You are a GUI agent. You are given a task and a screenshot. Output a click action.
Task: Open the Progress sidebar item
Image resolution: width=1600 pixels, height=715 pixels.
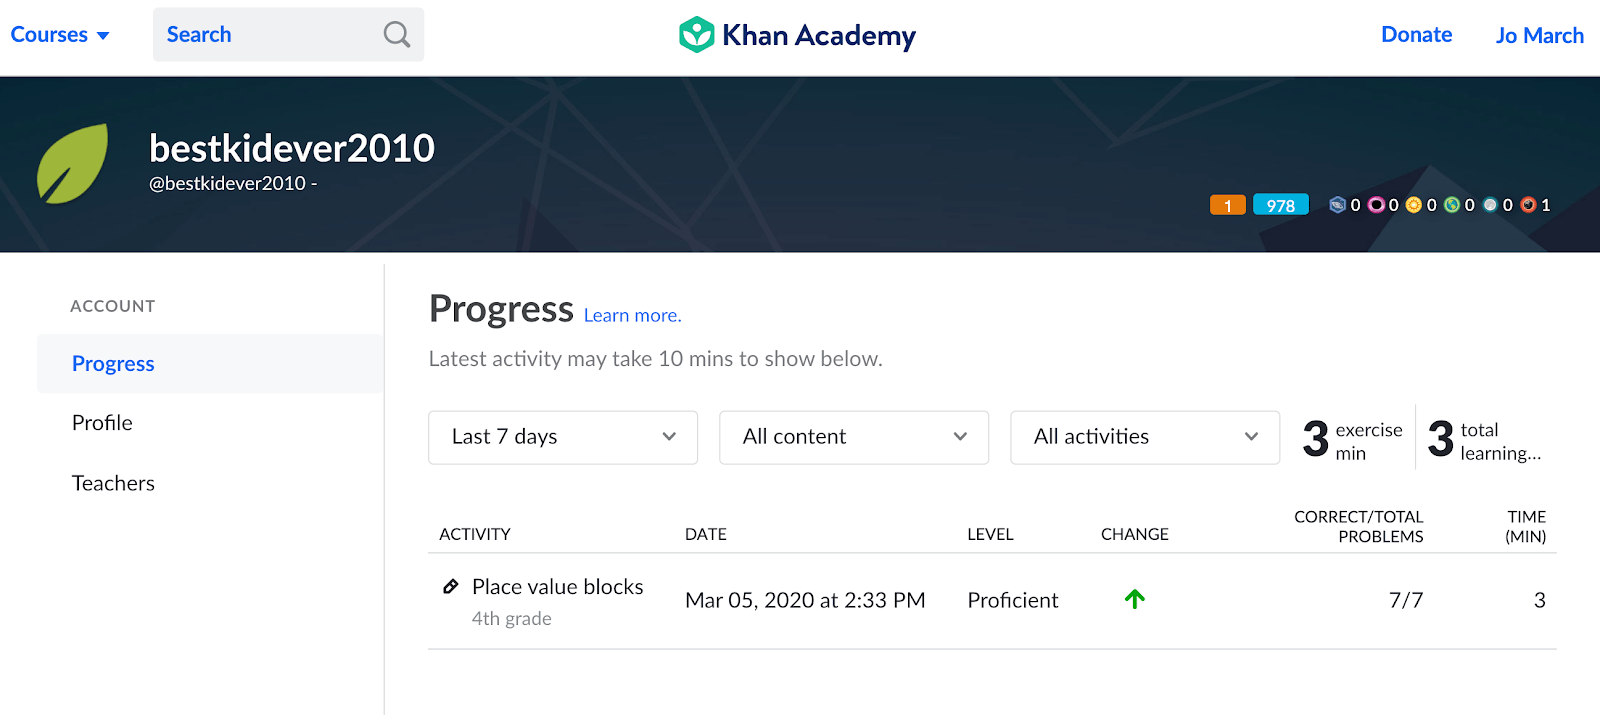(x=113, y=364)
